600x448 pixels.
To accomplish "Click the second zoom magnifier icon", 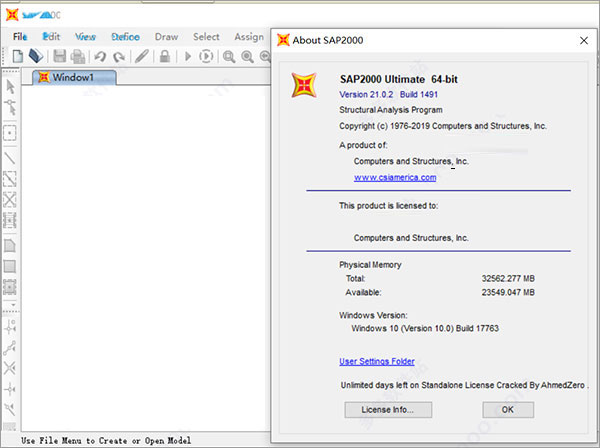I will pos(247,57).
